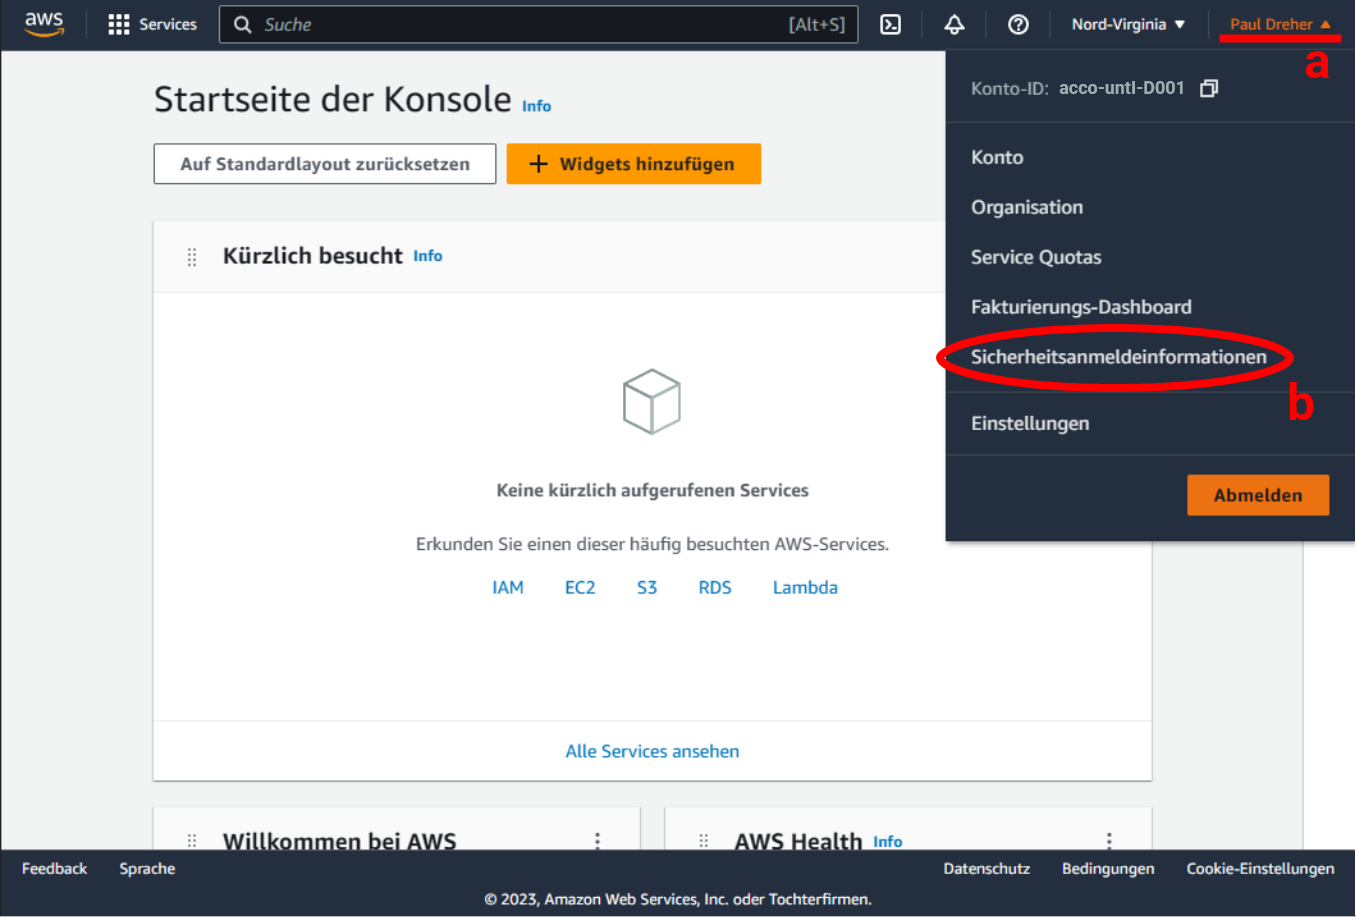Open Info link next to AWS Health
Screen dimensions: 1356x917
click(887, 842)
